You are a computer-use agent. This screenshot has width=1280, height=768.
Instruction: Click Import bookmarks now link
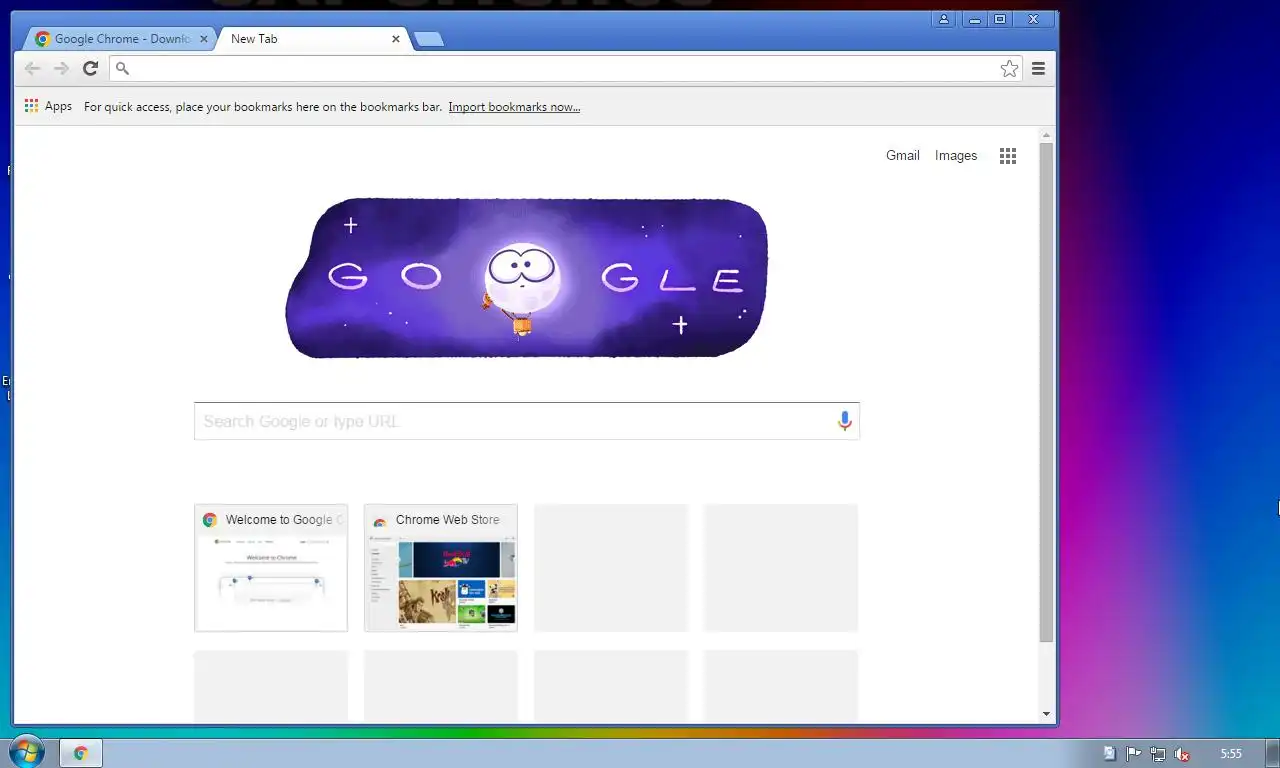(514, 107)
